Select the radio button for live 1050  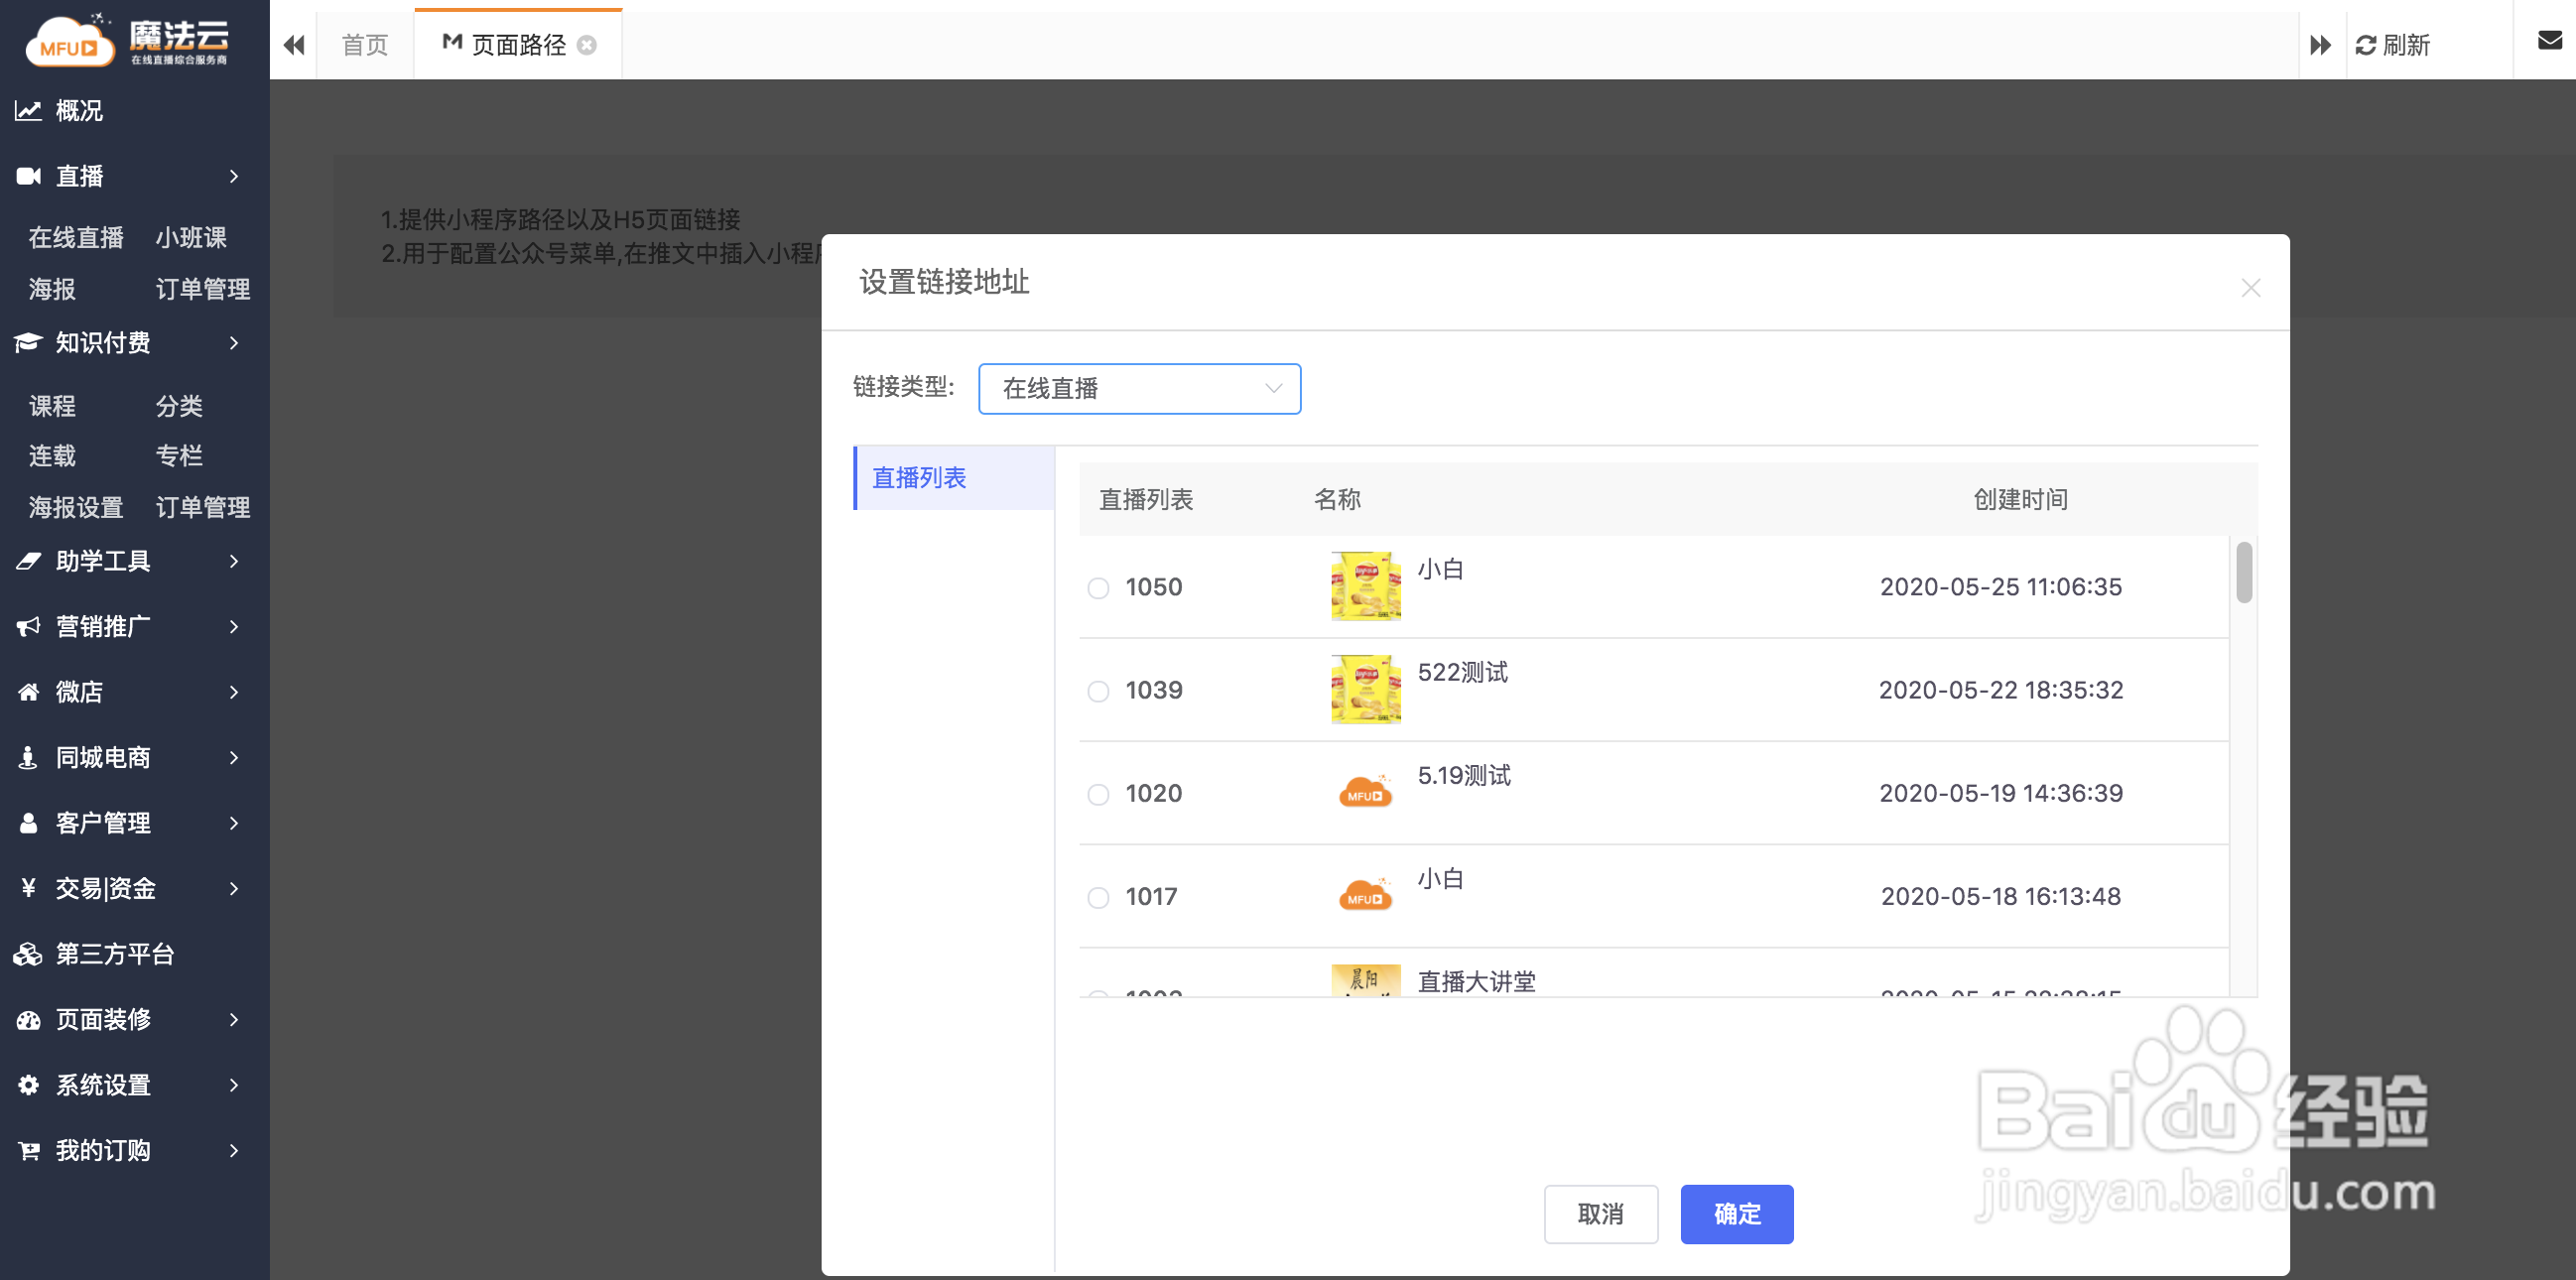coord(1098,588)
